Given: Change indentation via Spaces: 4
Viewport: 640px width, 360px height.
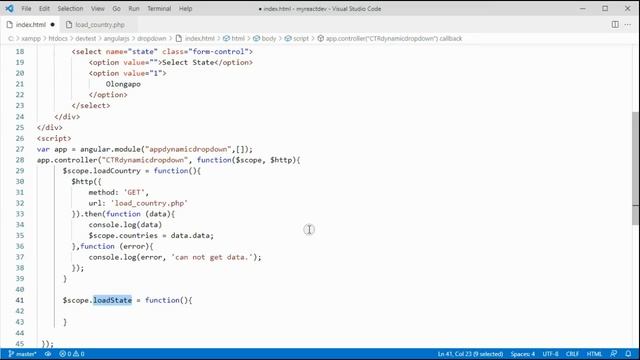Looking at the screenshot, I should [x=522, y=354].
